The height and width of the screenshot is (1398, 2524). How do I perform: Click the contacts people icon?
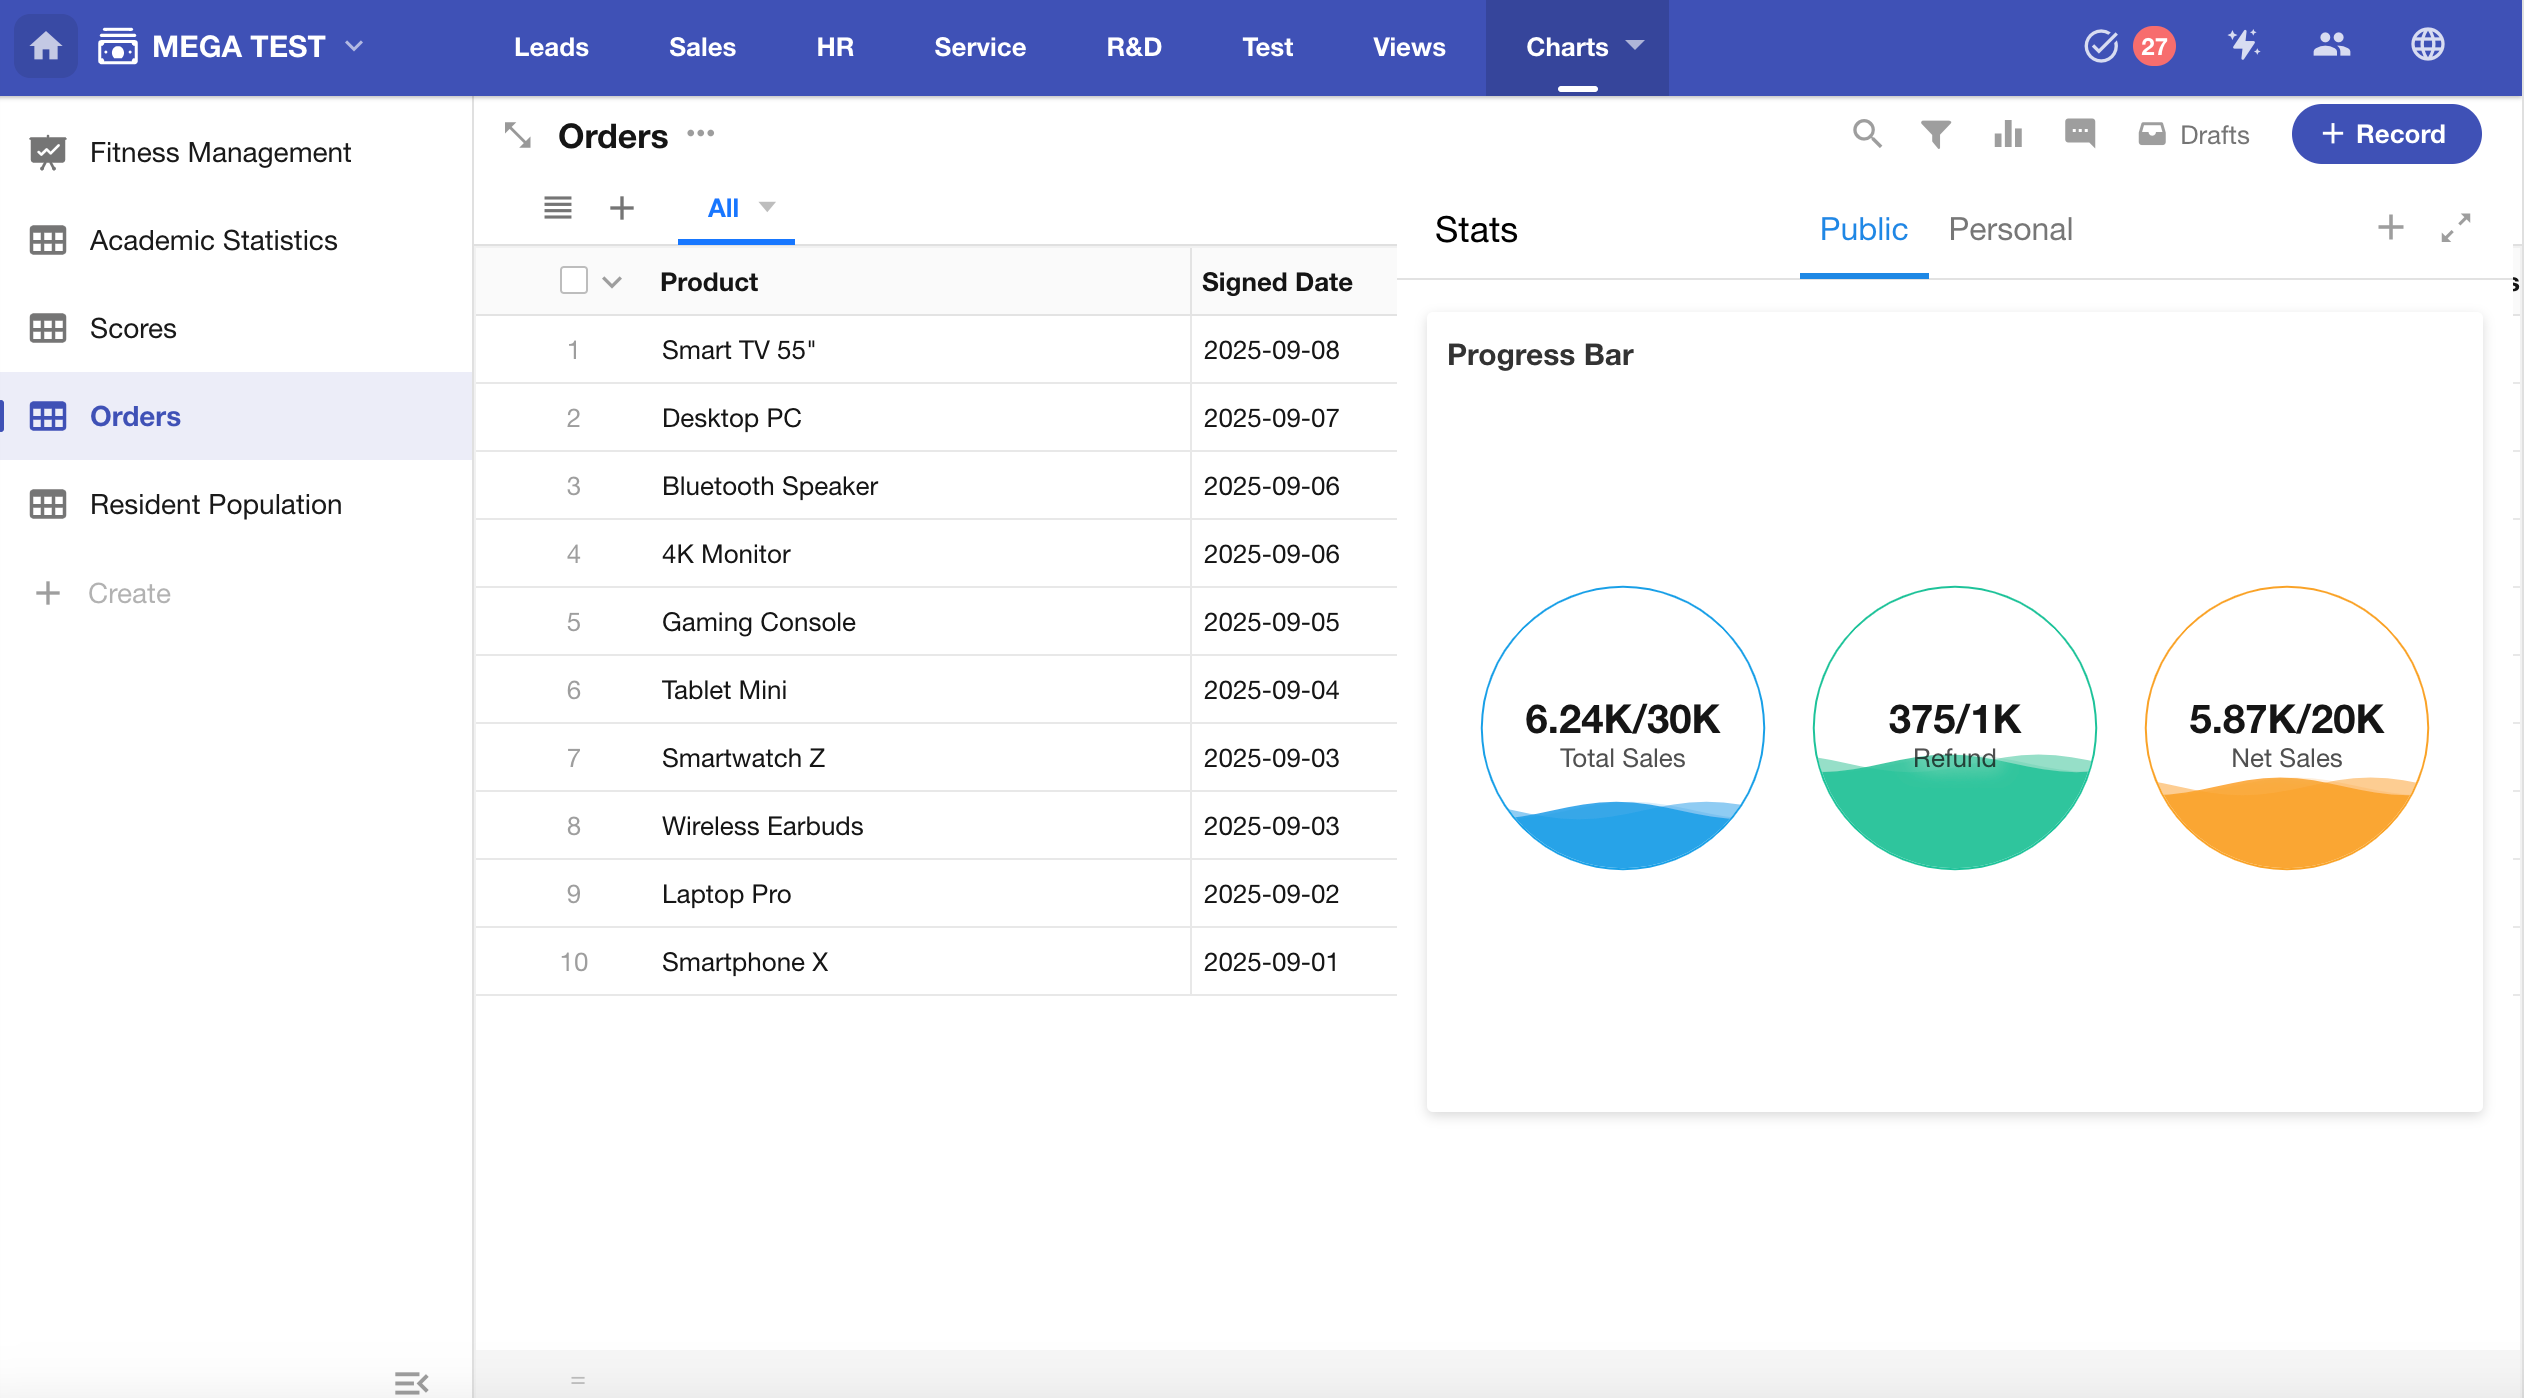tap(2331, 46)
